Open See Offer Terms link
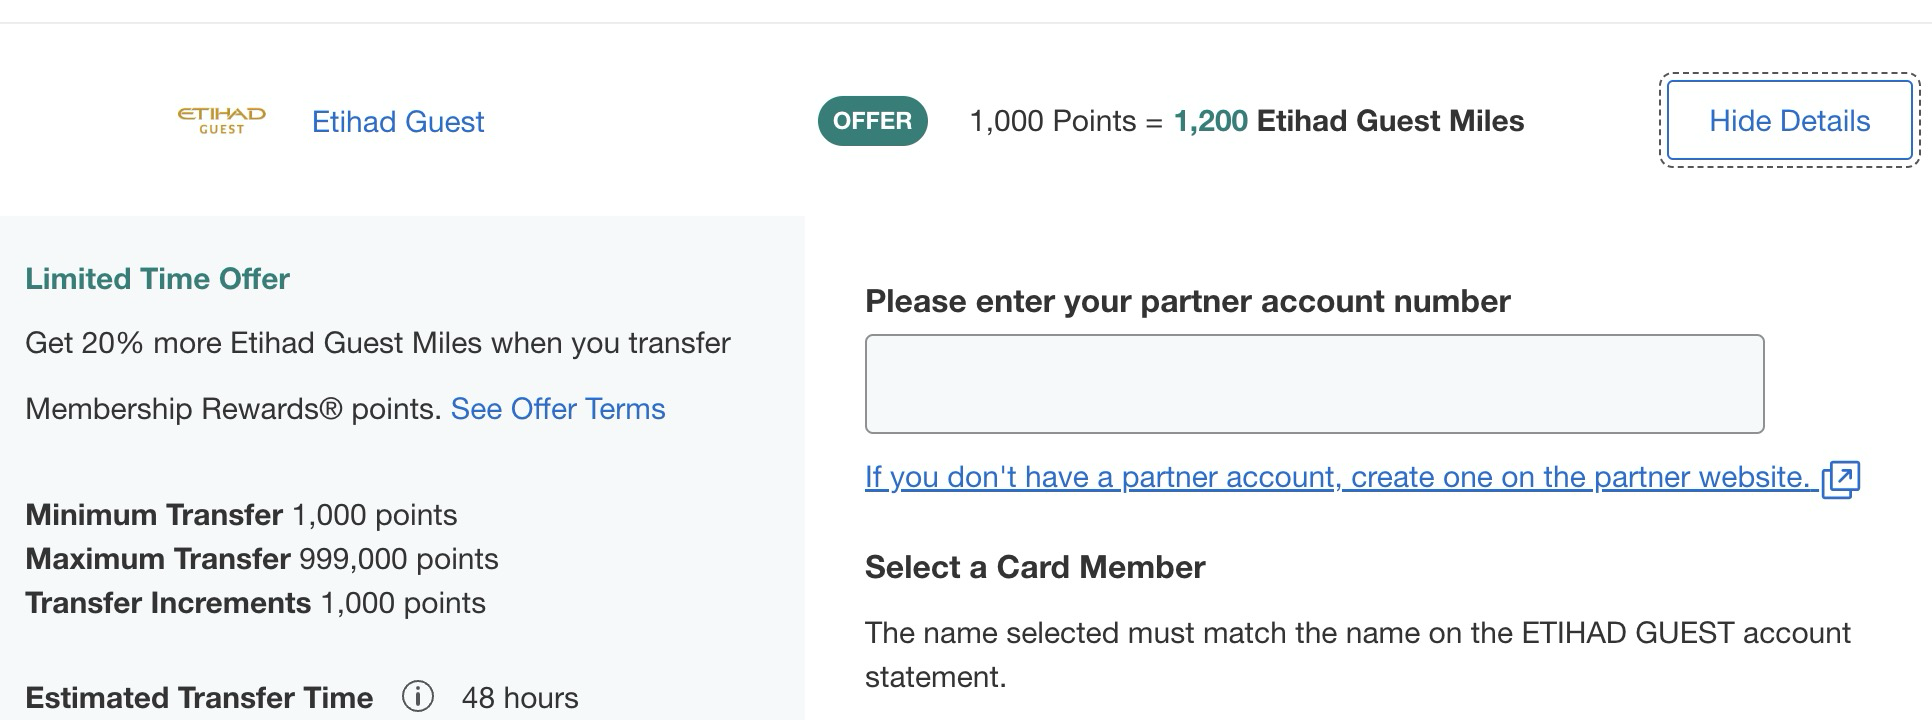The image size is (1932, 720). point(558,409)
